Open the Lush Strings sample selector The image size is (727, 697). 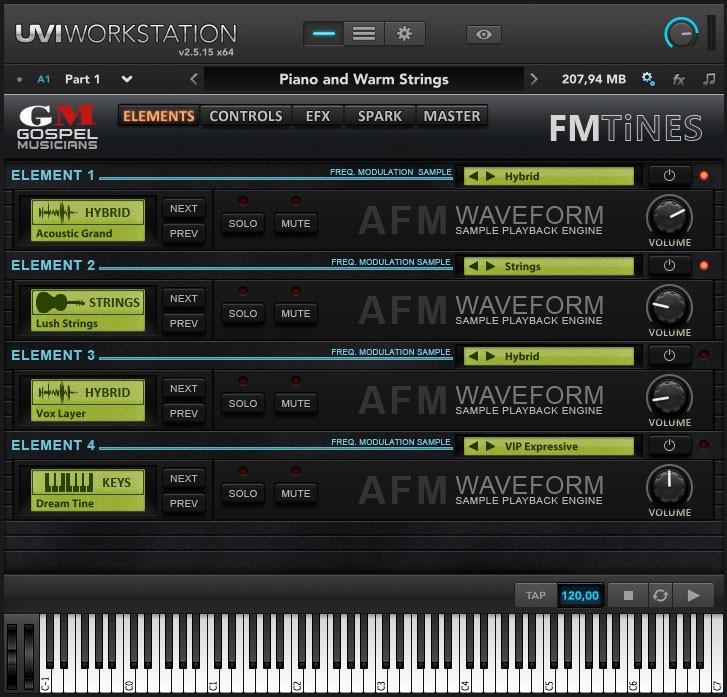(x=88, y=310)
